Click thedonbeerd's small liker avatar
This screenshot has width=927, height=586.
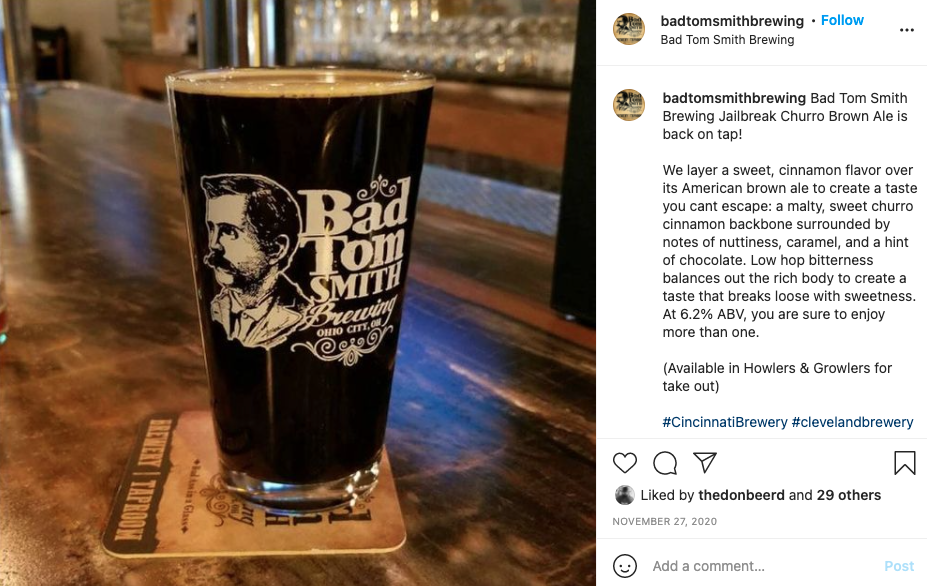click(624, 495)
